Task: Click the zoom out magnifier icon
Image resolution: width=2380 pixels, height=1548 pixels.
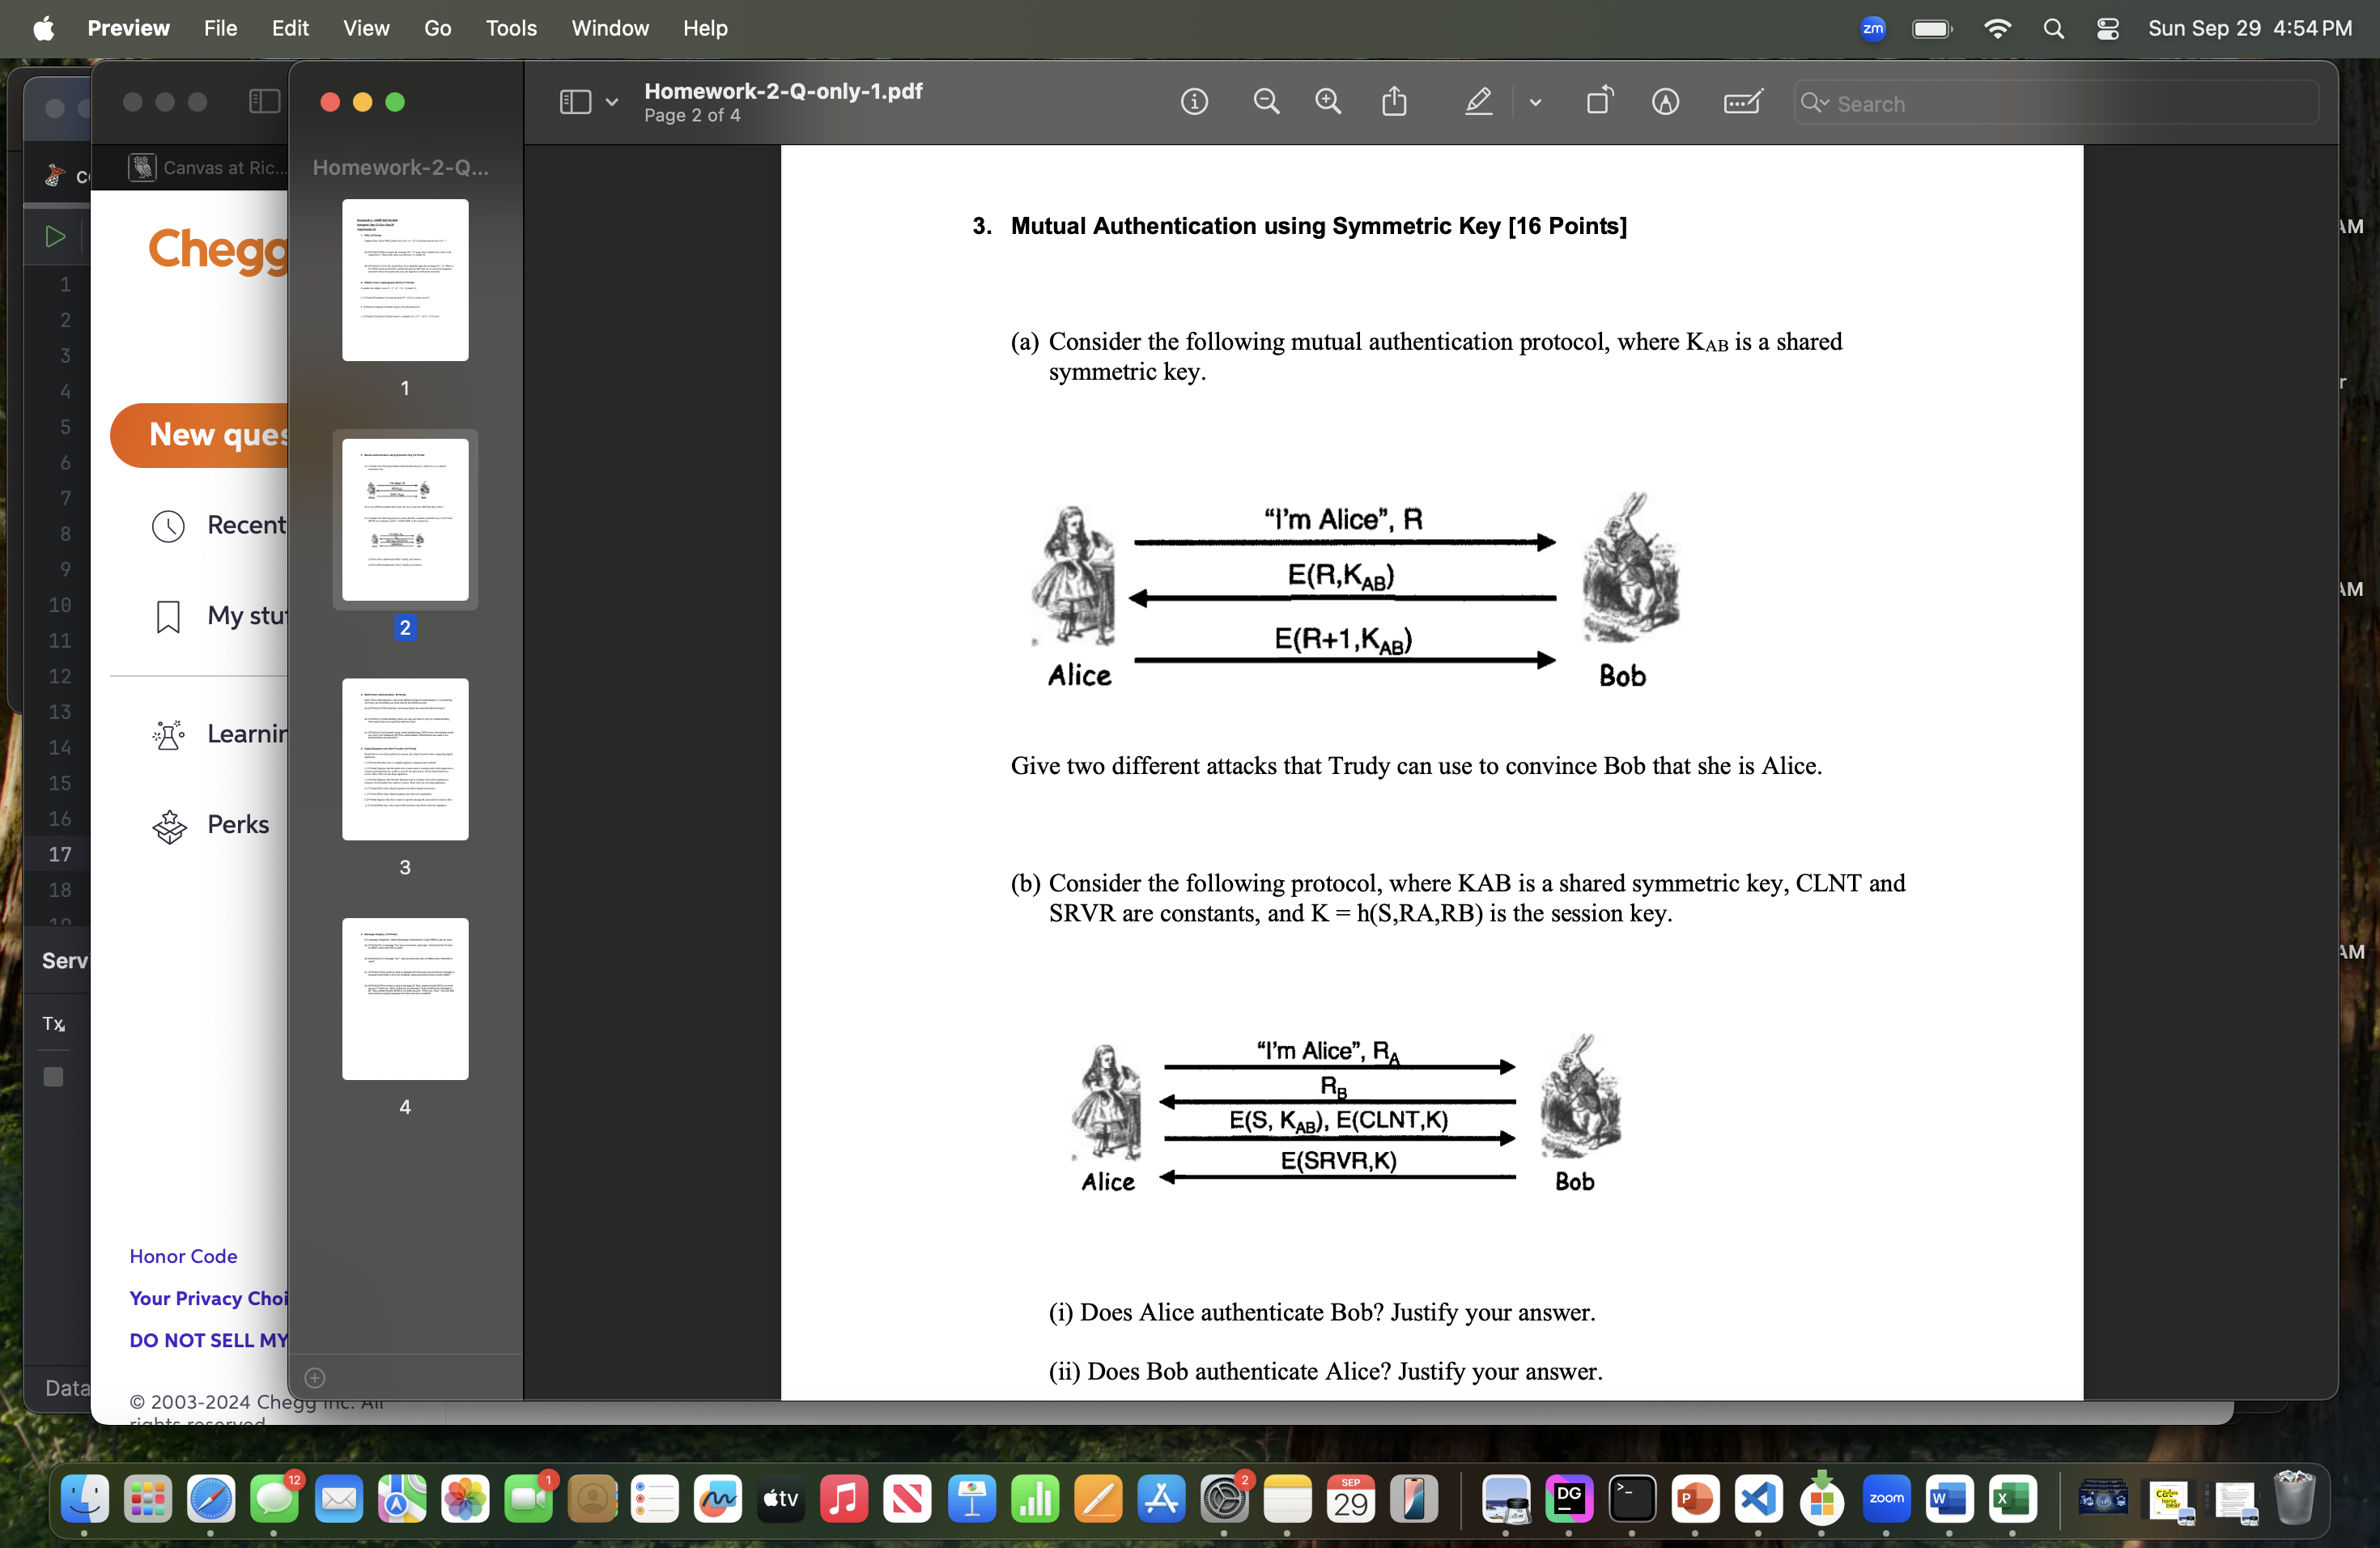Action: (1265, 101)
